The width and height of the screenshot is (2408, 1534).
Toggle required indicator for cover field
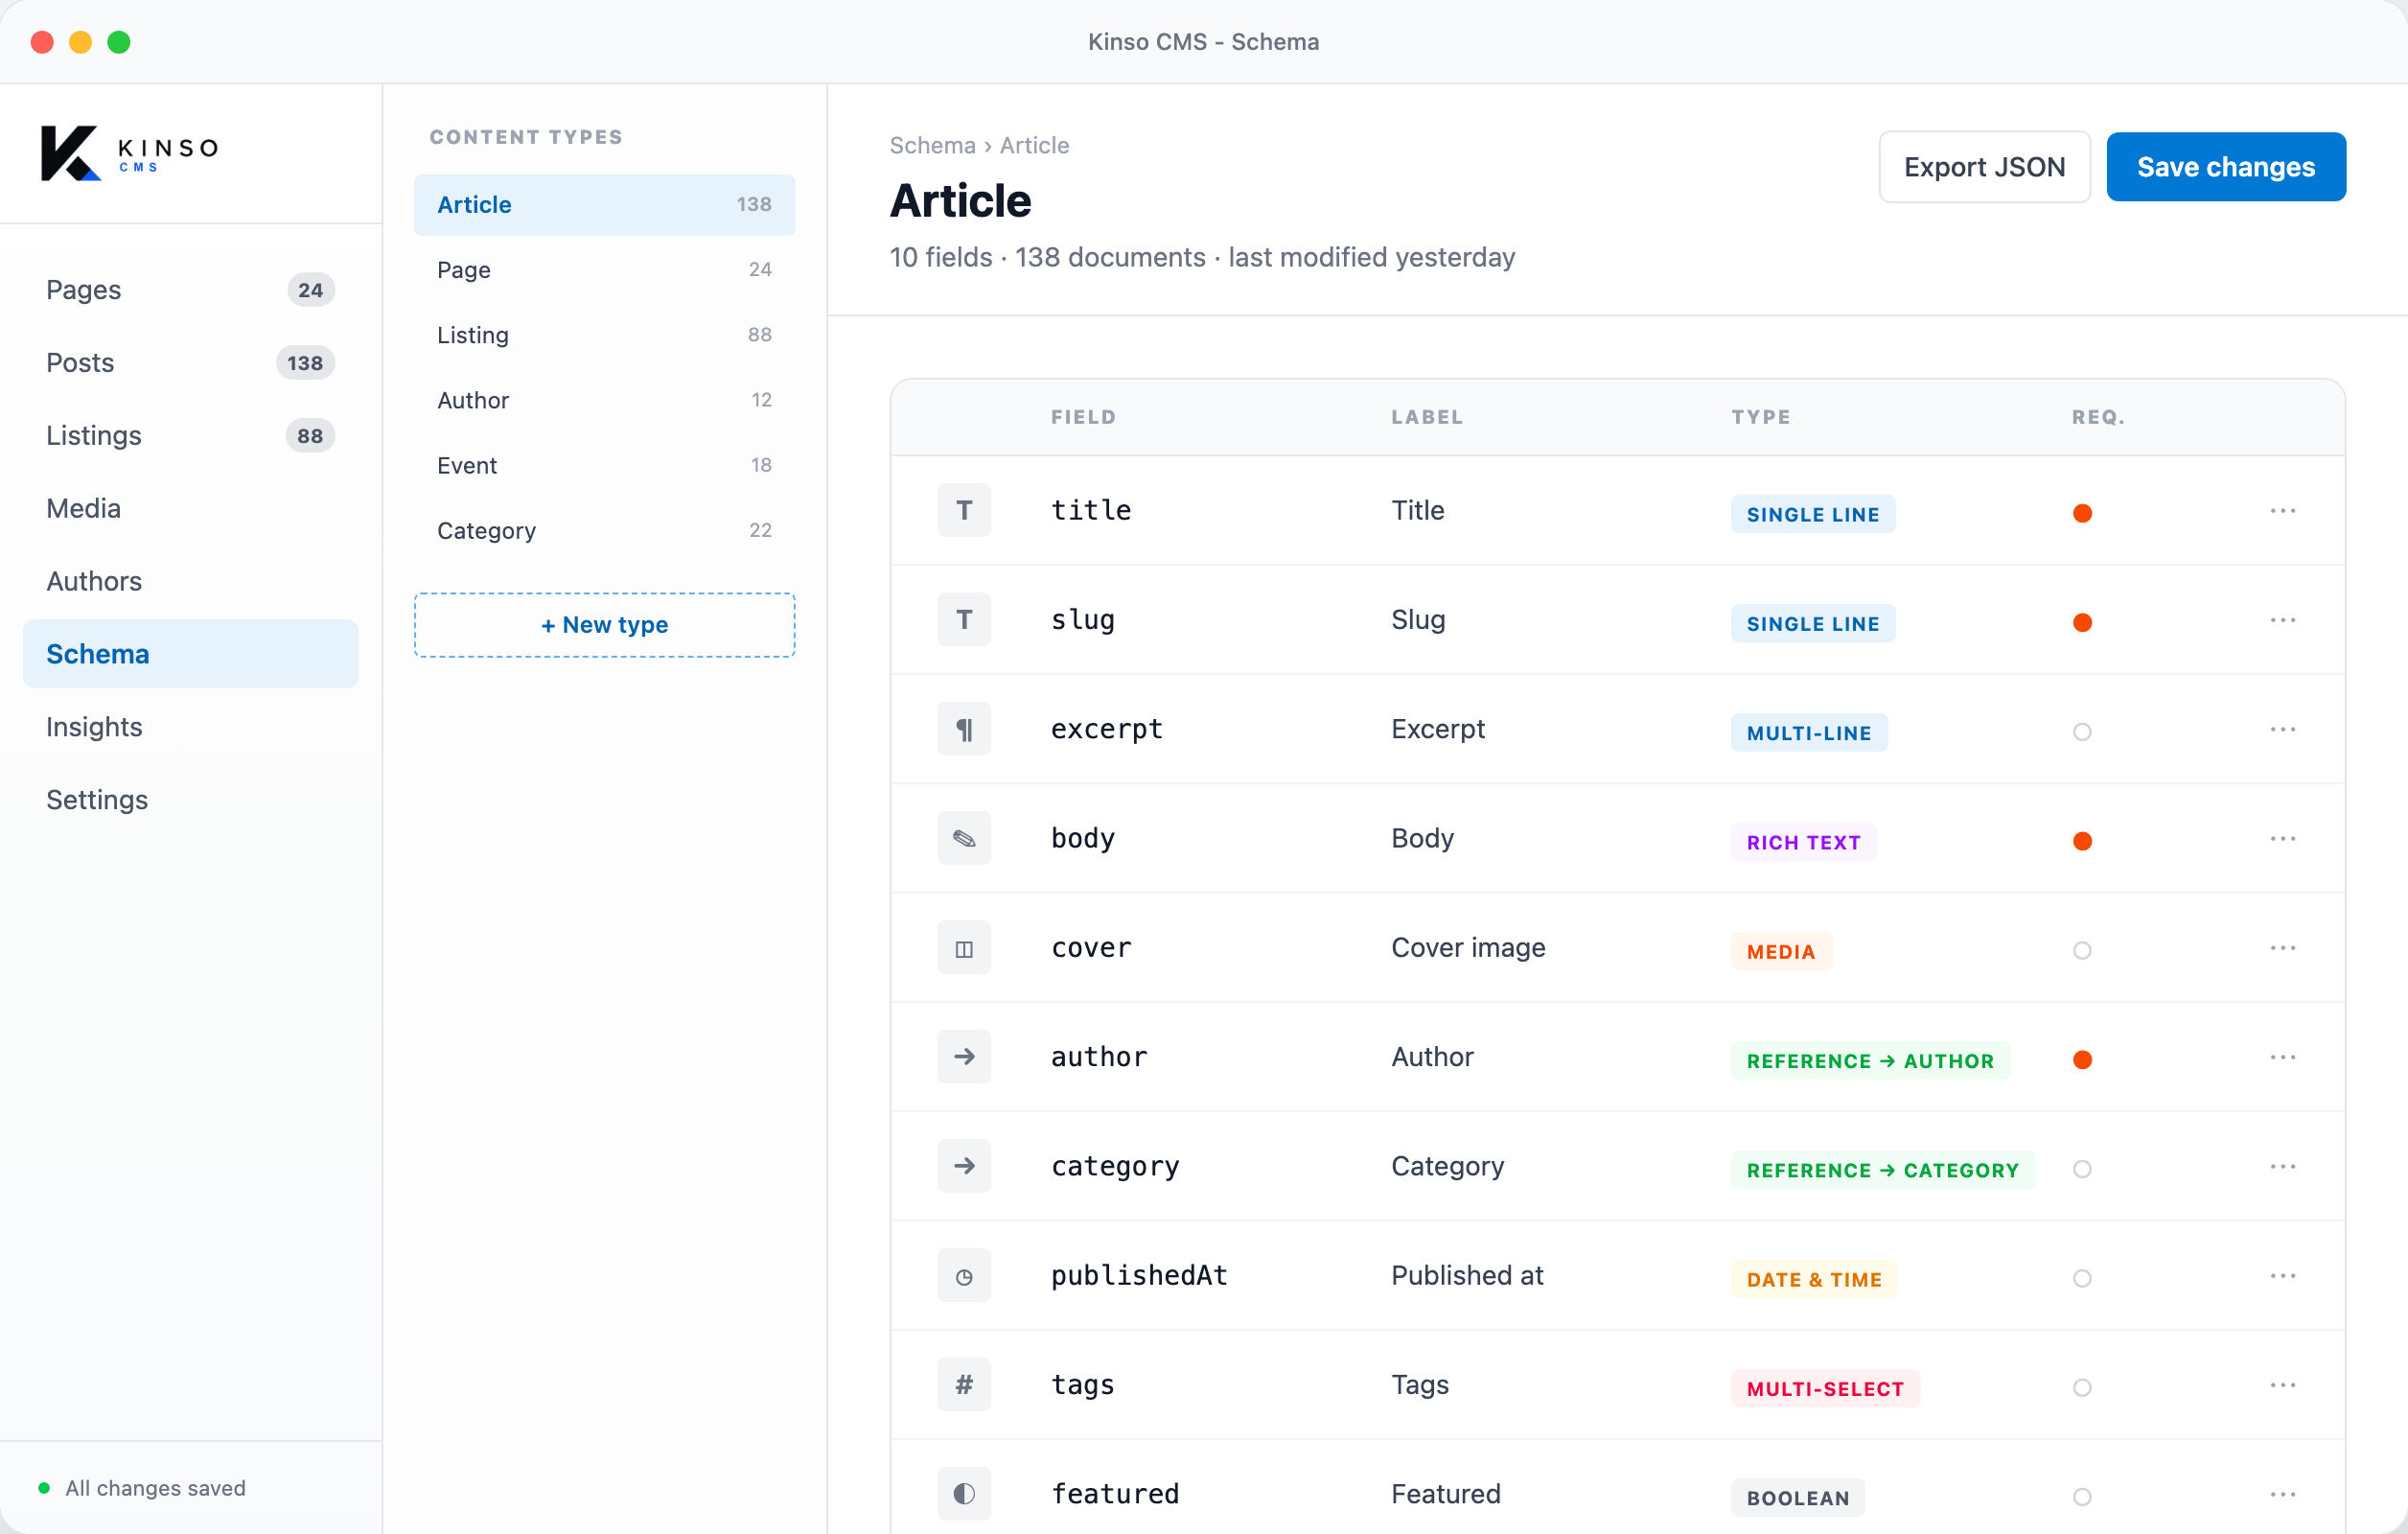(2082, 950)
